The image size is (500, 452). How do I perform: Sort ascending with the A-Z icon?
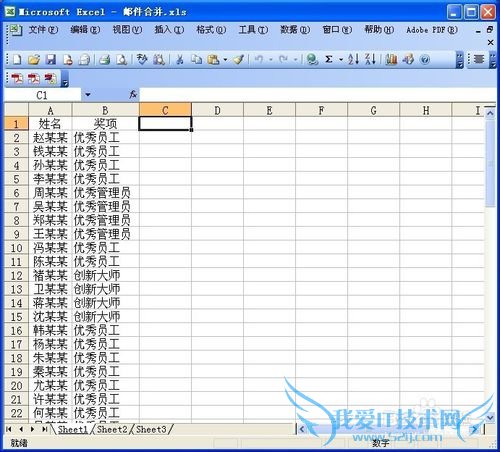click(x=353, y=60)
